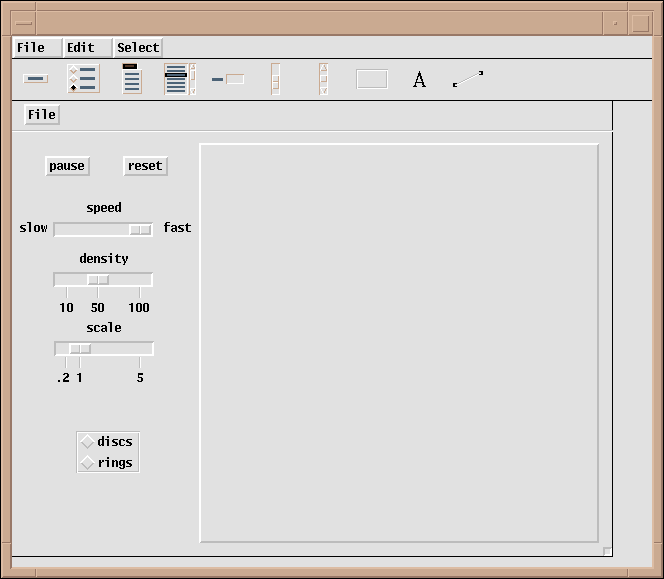Screen dimensions: 664x579
Task: Pick the radio button list widget icon
Action: [83, 79]
